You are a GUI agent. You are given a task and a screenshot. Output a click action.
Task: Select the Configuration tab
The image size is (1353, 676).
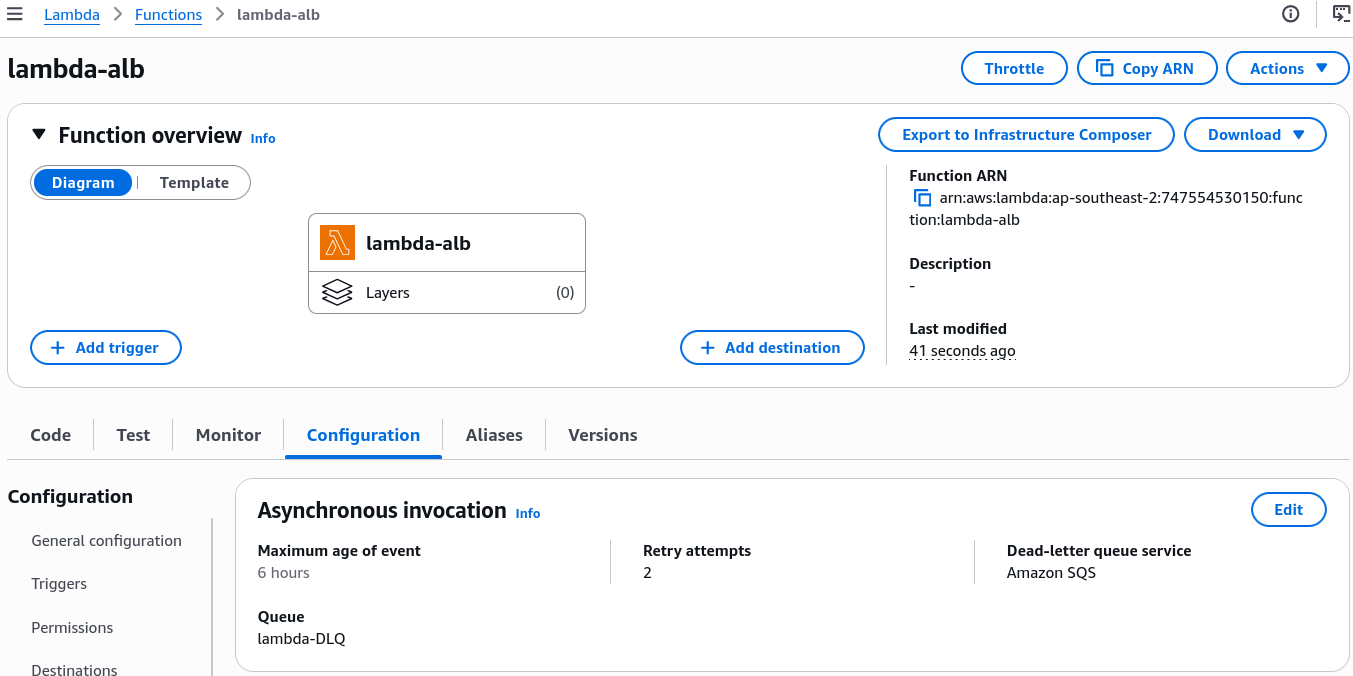[x=363, y=435]
